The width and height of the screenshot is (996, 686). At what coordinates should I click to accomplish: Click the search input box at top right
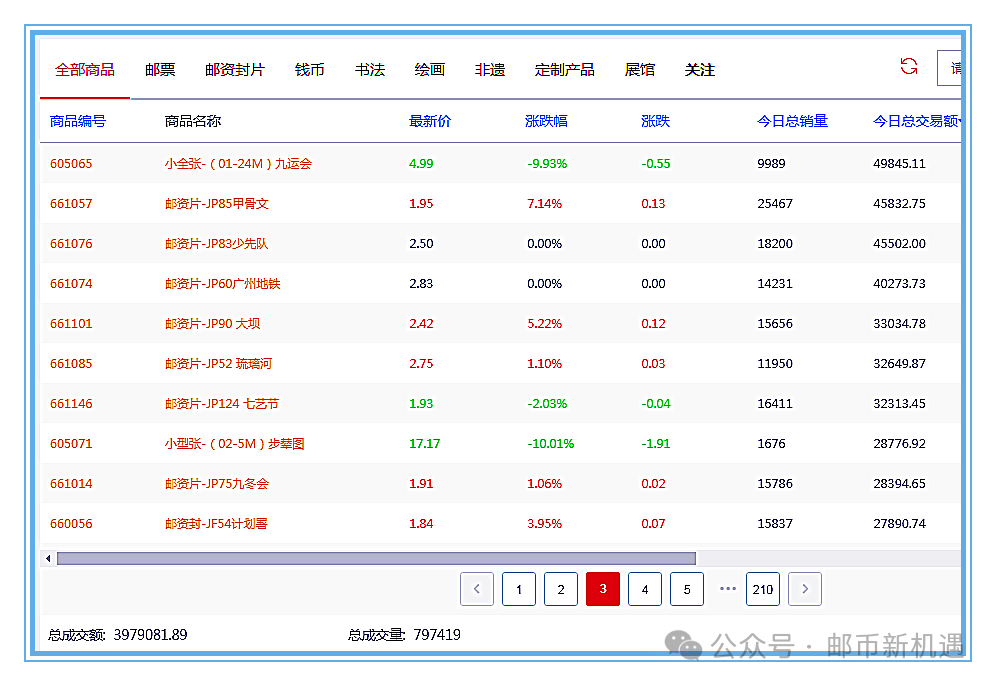pyautogui.click(x=950, y=69)
